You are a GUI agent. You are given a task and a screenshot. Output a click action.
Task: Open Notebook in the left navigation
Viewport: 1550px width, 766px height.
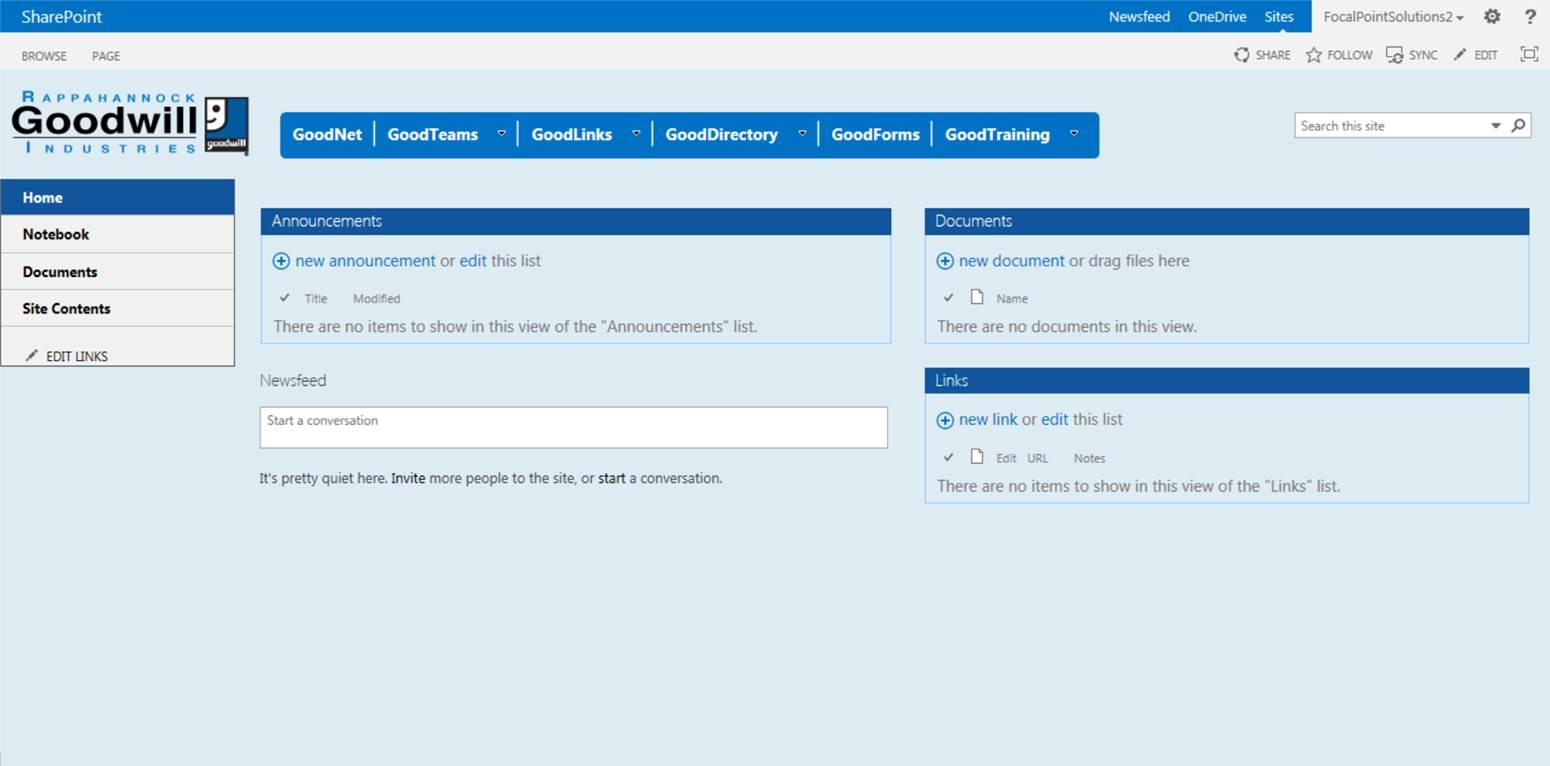pos(118,234)
